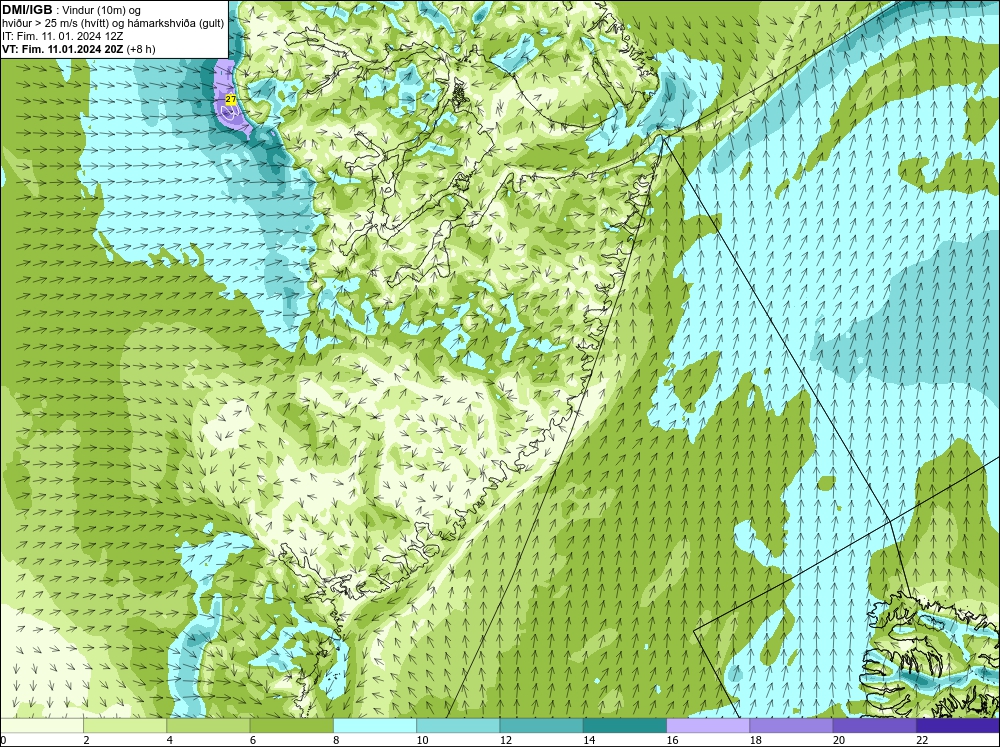Click the 'hviður > 25 m/s (hvítt)' description line
Viewport: 1000px width, 747px height.
(113, 23)
